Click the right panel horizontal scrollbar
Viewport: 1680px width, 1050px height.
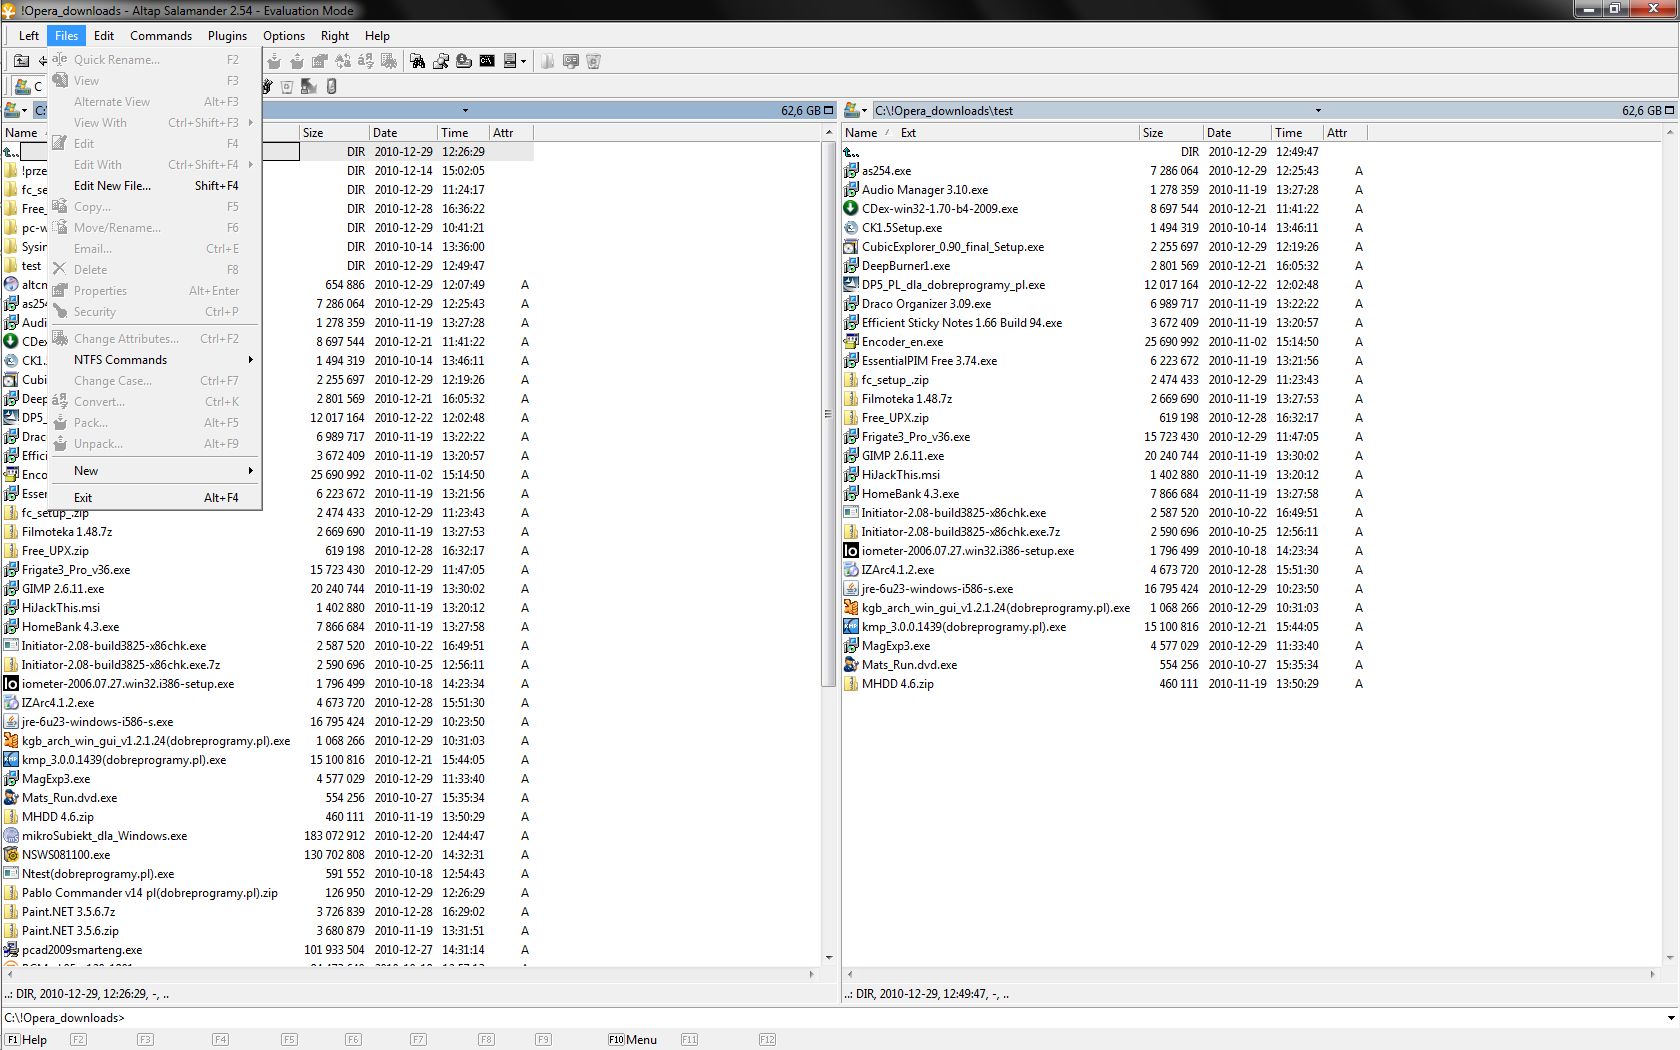[x=1251, y=974]
